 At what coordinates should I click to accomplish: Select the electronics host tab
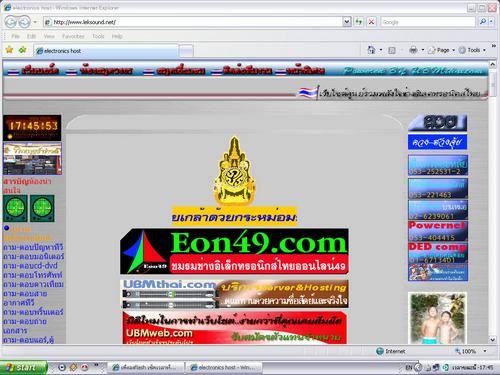(x=106, y=51)
